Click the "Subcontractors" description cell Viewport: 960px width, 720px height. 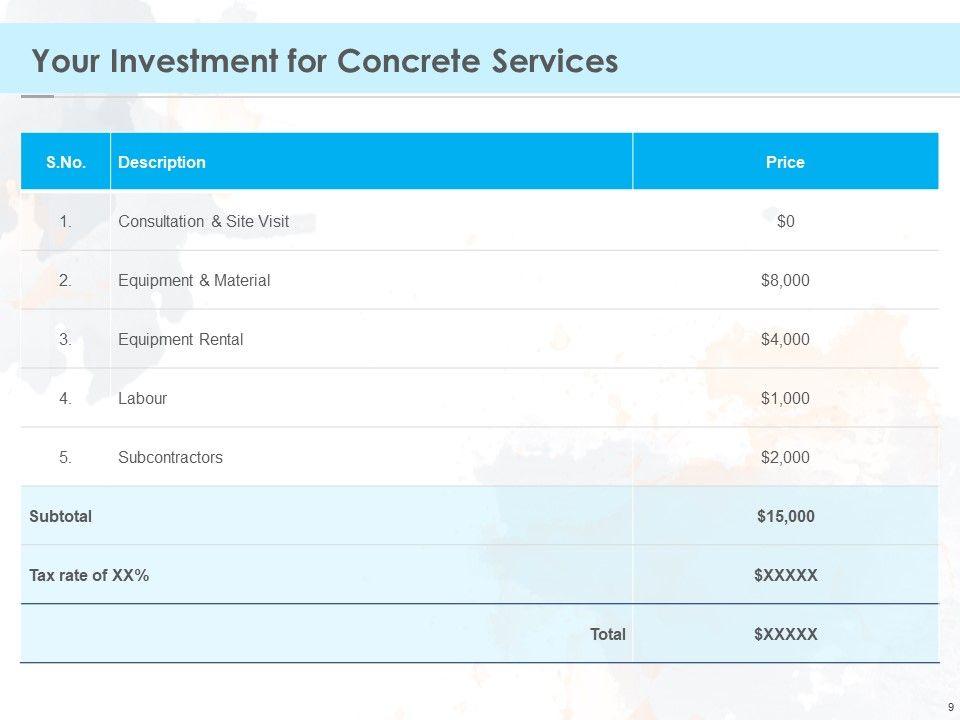click(x=170, y=457)
